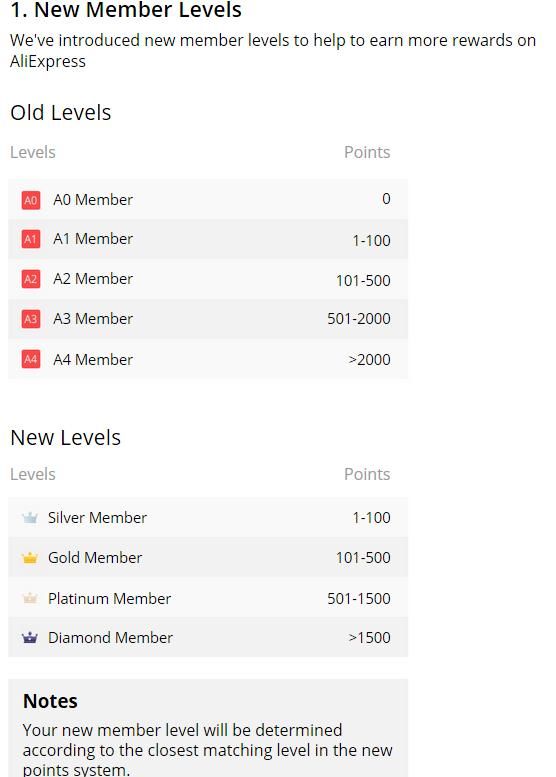Select the red A2 badge icon
Screen dimensions: 556x777
click(x=31, y=279)
